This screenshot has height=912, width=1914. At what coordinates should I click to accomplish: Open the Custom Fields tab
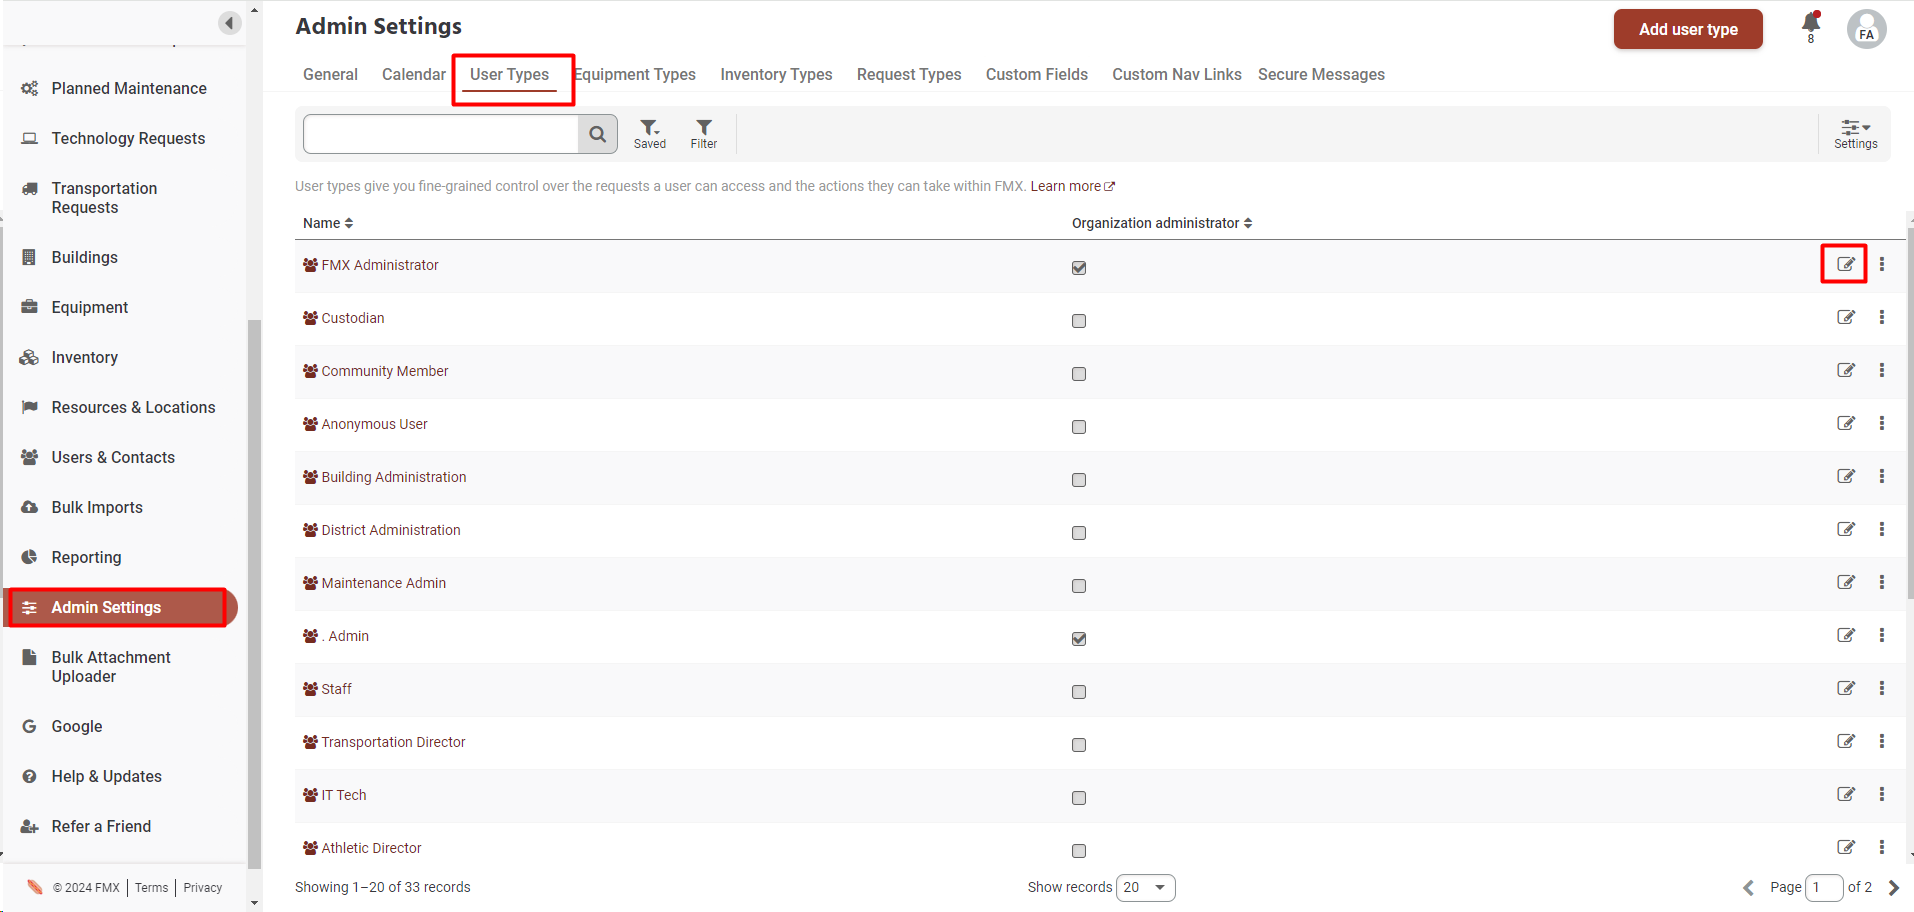click(1036, 75)
